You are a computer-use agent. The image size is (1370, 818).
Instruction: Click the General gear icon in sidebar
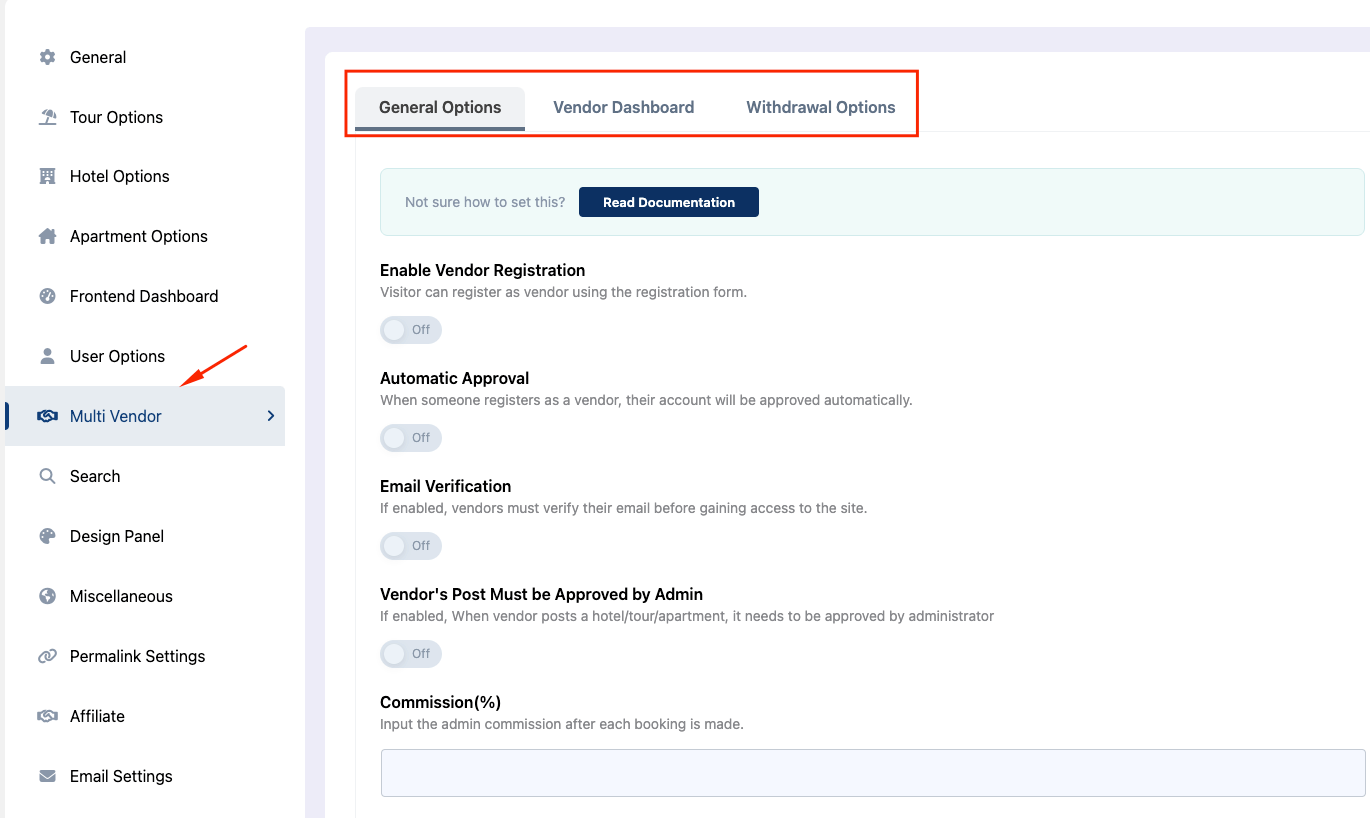47,57
